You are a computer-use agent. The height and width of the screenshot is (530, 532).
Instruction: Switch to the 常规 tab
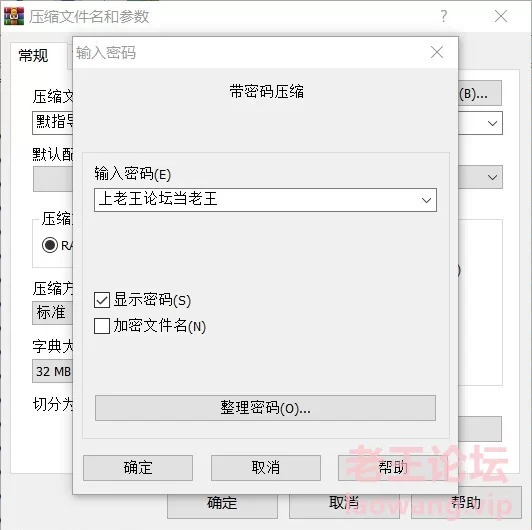(33, 56)
